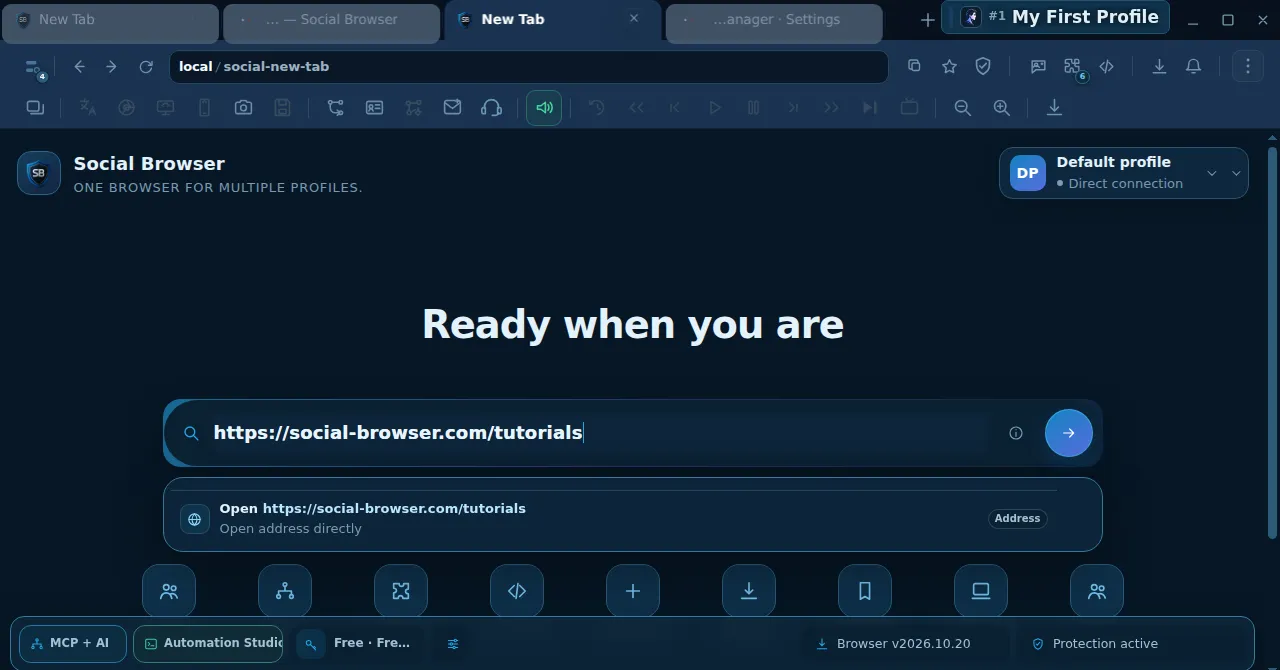Open the tab list icon with badge 4
1280x670 pixels.
tap(35, 68)
